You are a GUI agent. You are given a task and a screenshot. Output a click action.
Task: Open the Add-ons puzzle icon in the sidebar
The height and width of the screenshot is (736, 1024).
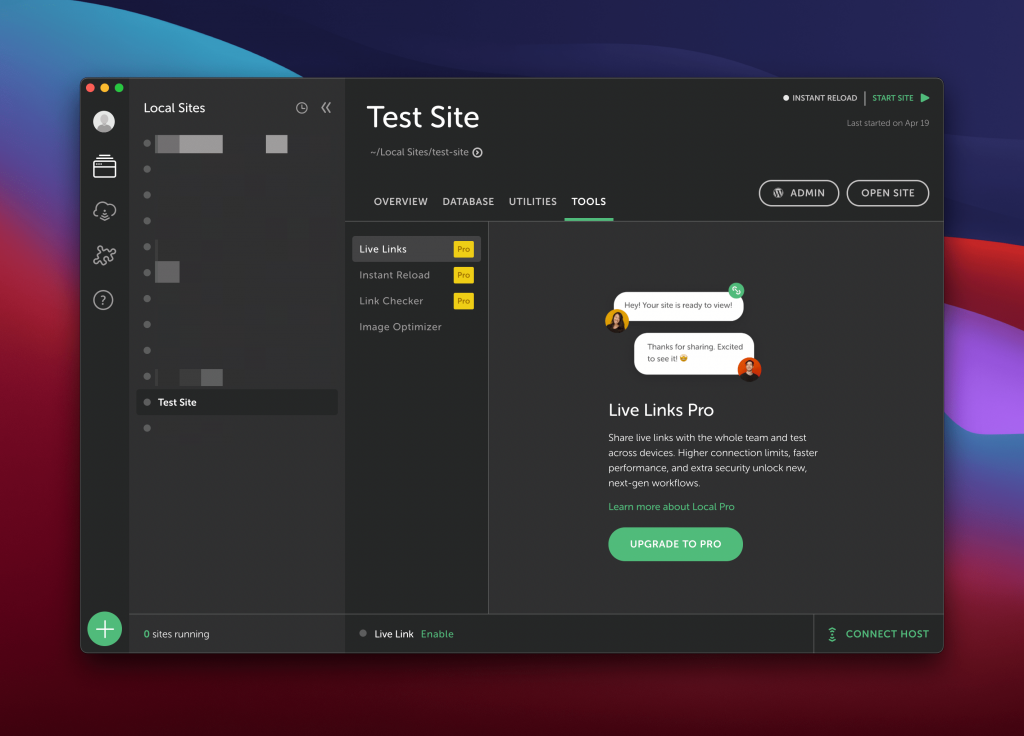[104, 255]
